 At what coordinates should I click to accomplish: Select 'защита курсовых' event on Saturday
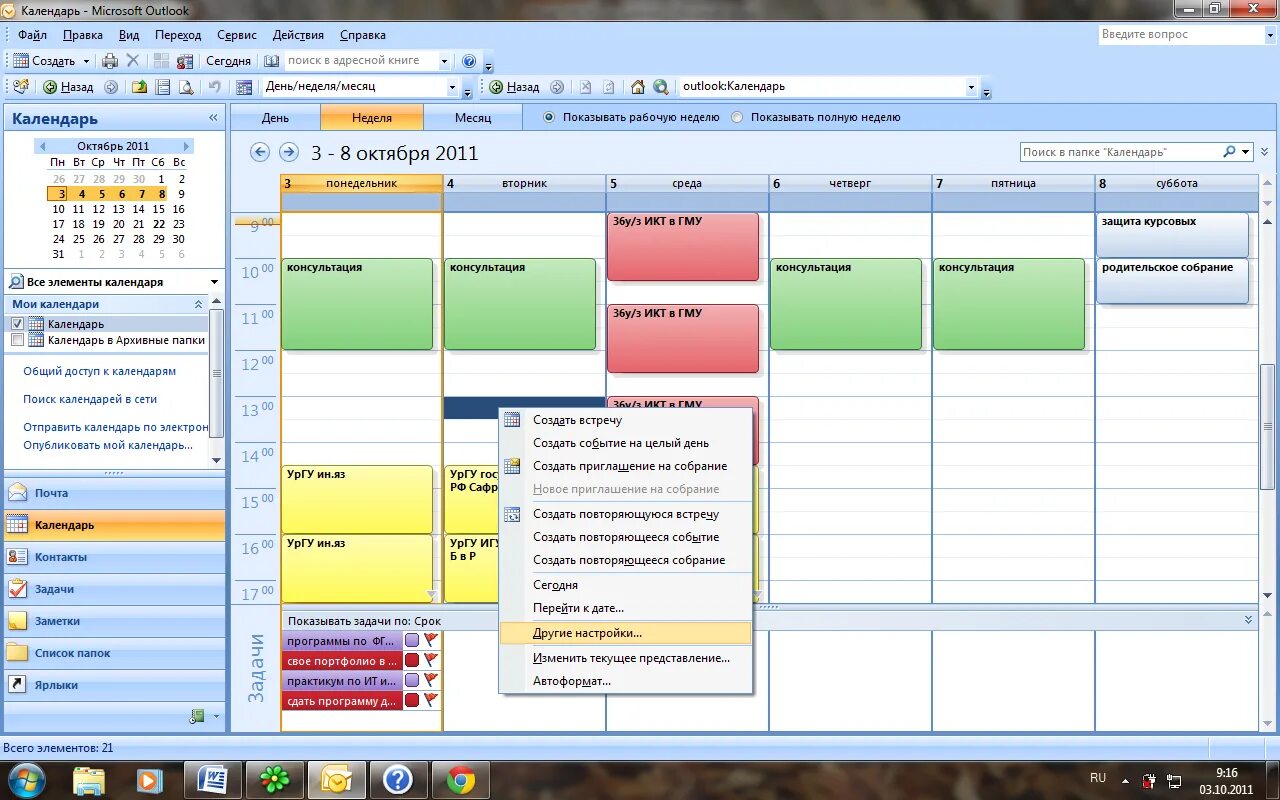pos(1172,234)
